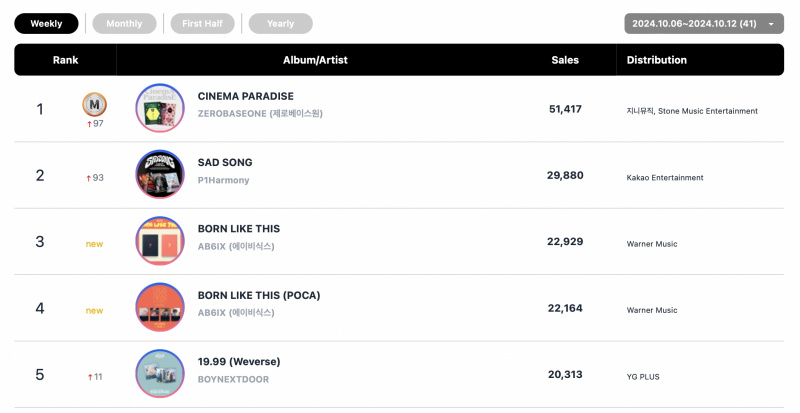
Task: Open the CINEMA PARADISE album cover
Action: 160,108
